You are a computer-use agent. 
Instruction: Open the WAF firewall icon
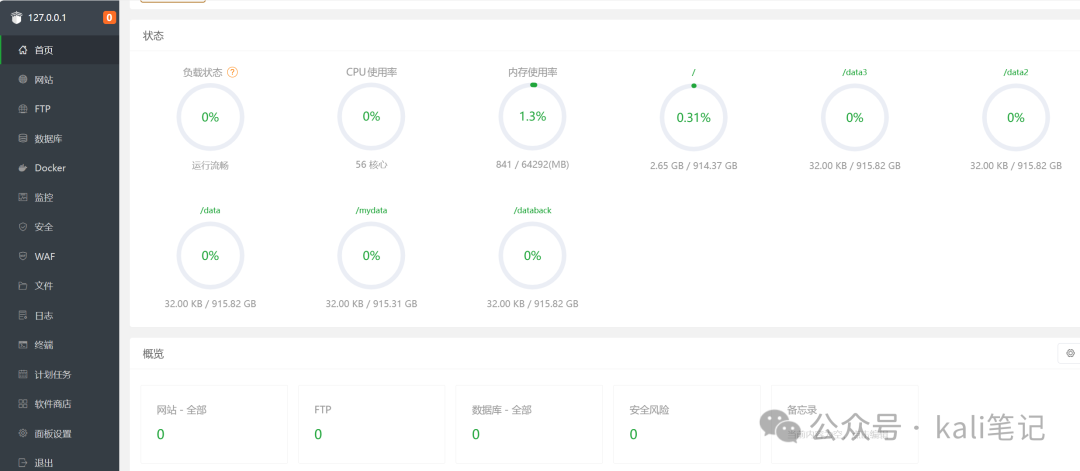[x=23, y=256]
